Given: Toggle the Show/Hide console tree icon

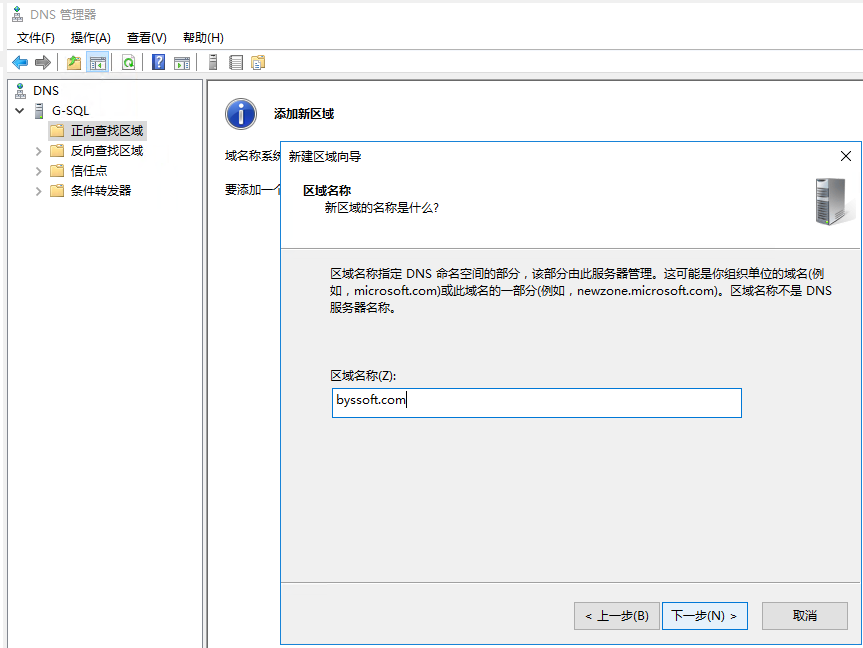Looking at the screenshot, I should coord(97,63).
